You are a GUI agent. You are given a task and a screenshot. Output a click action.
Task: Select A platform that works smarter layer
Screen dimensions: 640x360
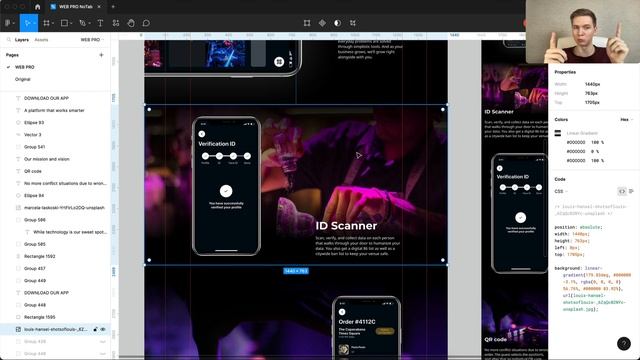click(55, 110)
